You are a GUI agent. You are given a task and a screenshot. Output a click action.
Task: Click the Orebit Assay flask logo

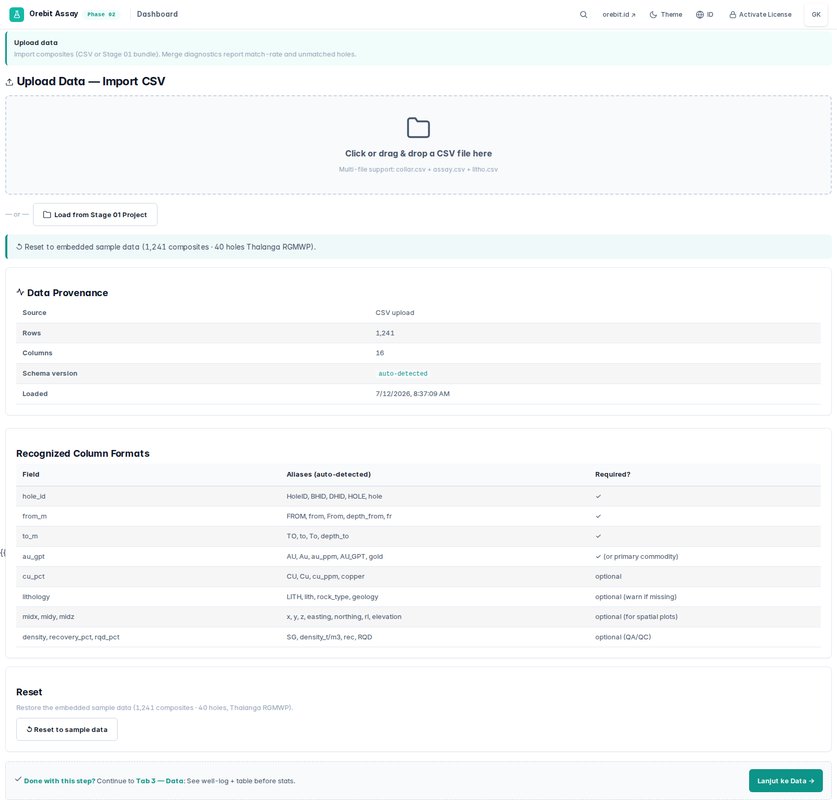17,14
